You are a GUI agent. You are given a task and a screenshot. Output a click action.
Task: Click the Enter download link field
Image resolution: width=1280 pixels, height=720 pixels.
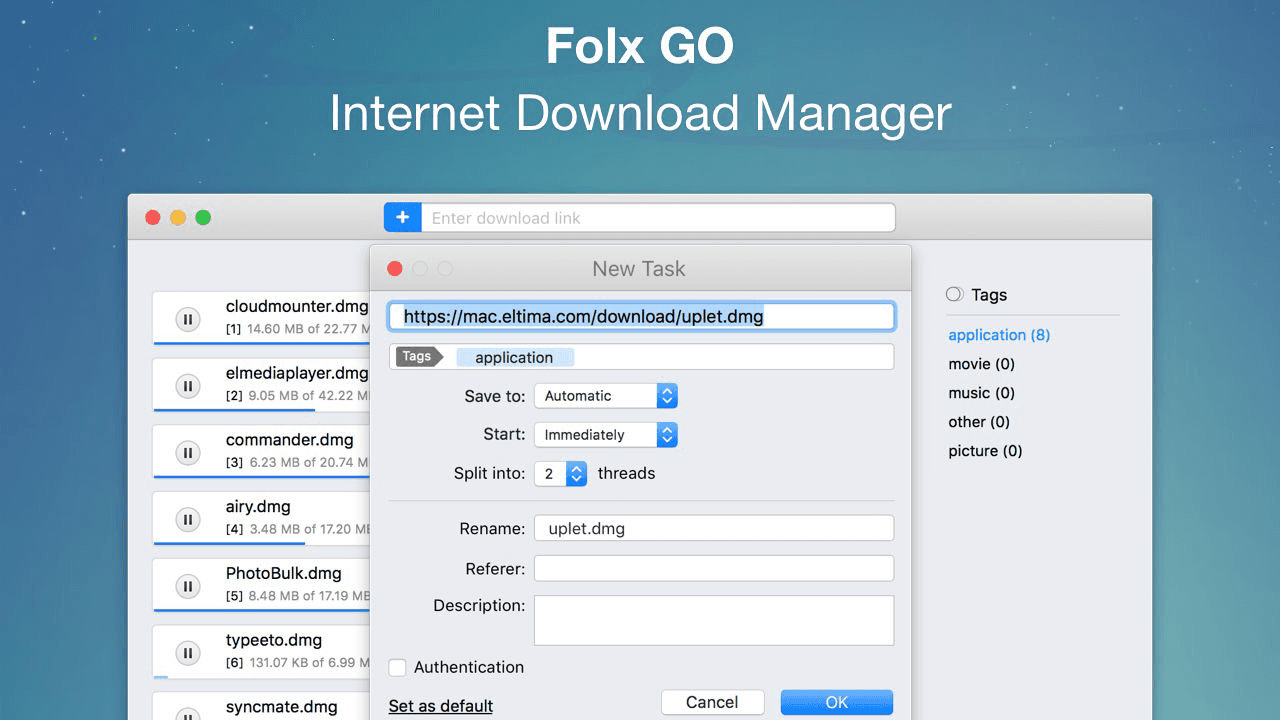click(x=658, y=218)
